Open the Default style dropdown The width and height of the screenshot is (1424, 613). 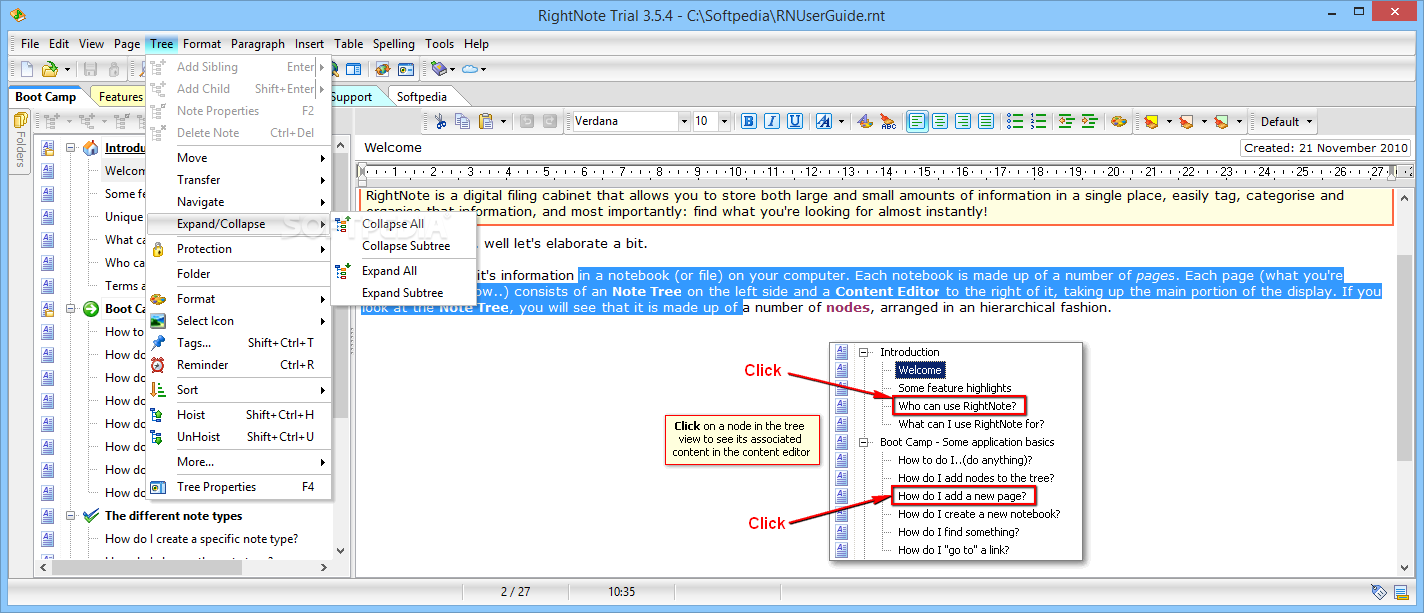pyautogui.click(x=1286, y=122)
